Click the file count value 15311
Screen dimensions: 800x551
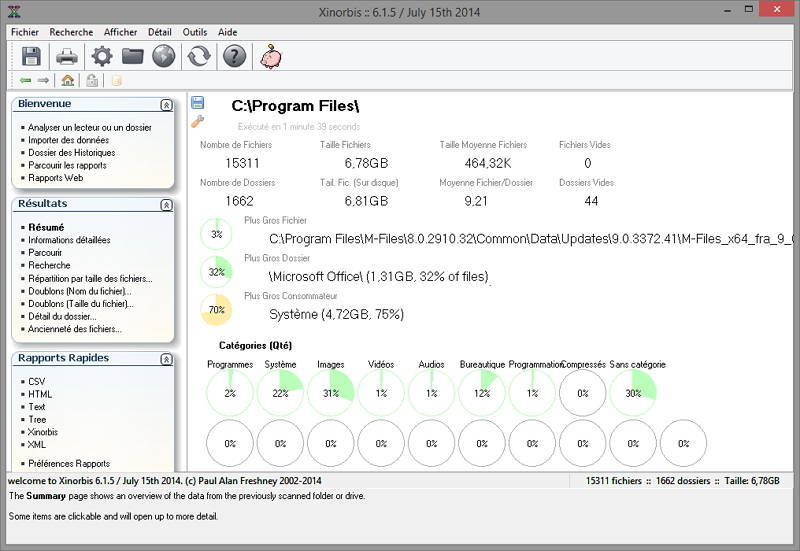[242, 163]
